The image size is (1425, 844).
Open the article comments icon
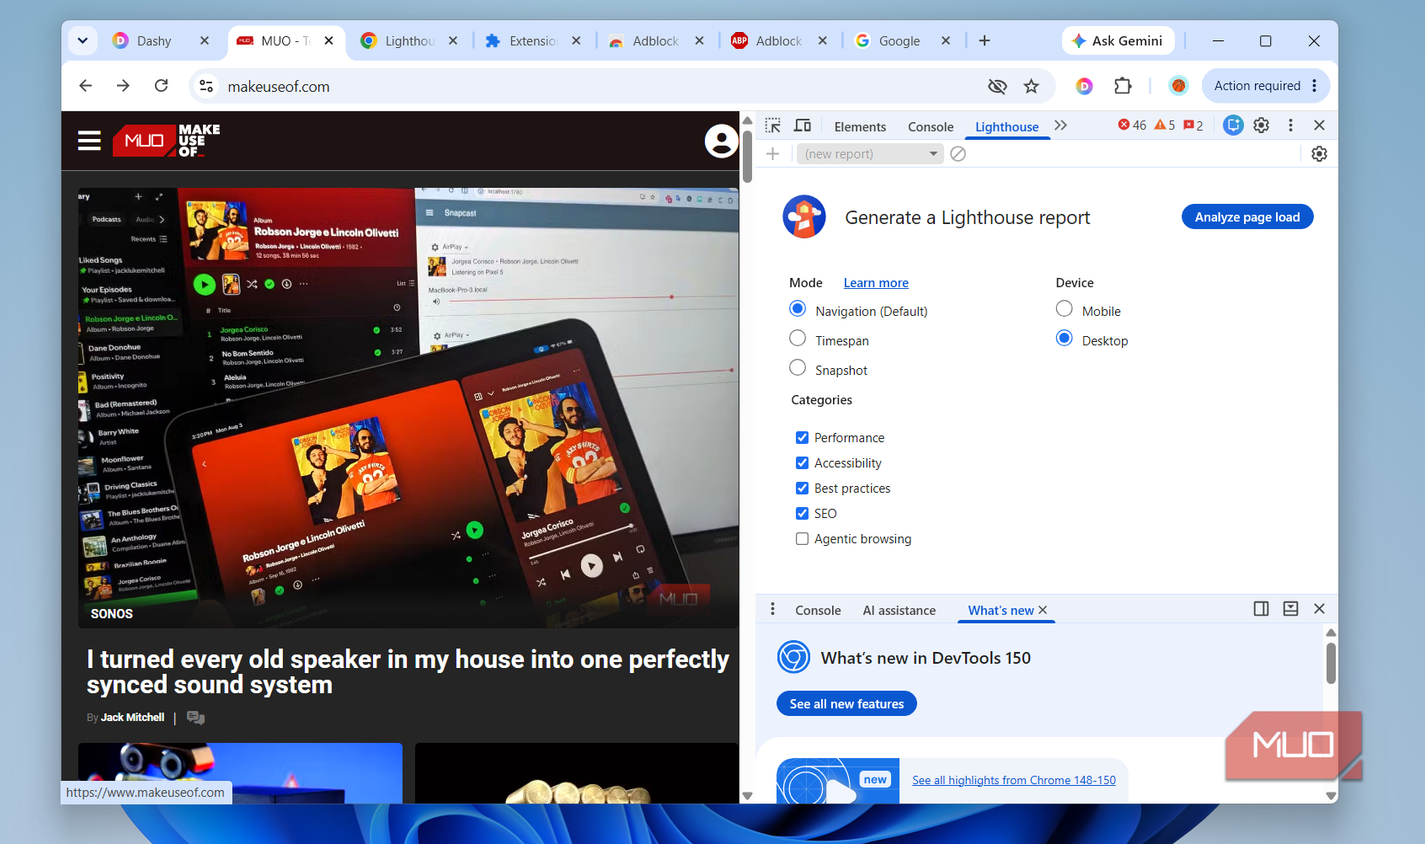196,717
